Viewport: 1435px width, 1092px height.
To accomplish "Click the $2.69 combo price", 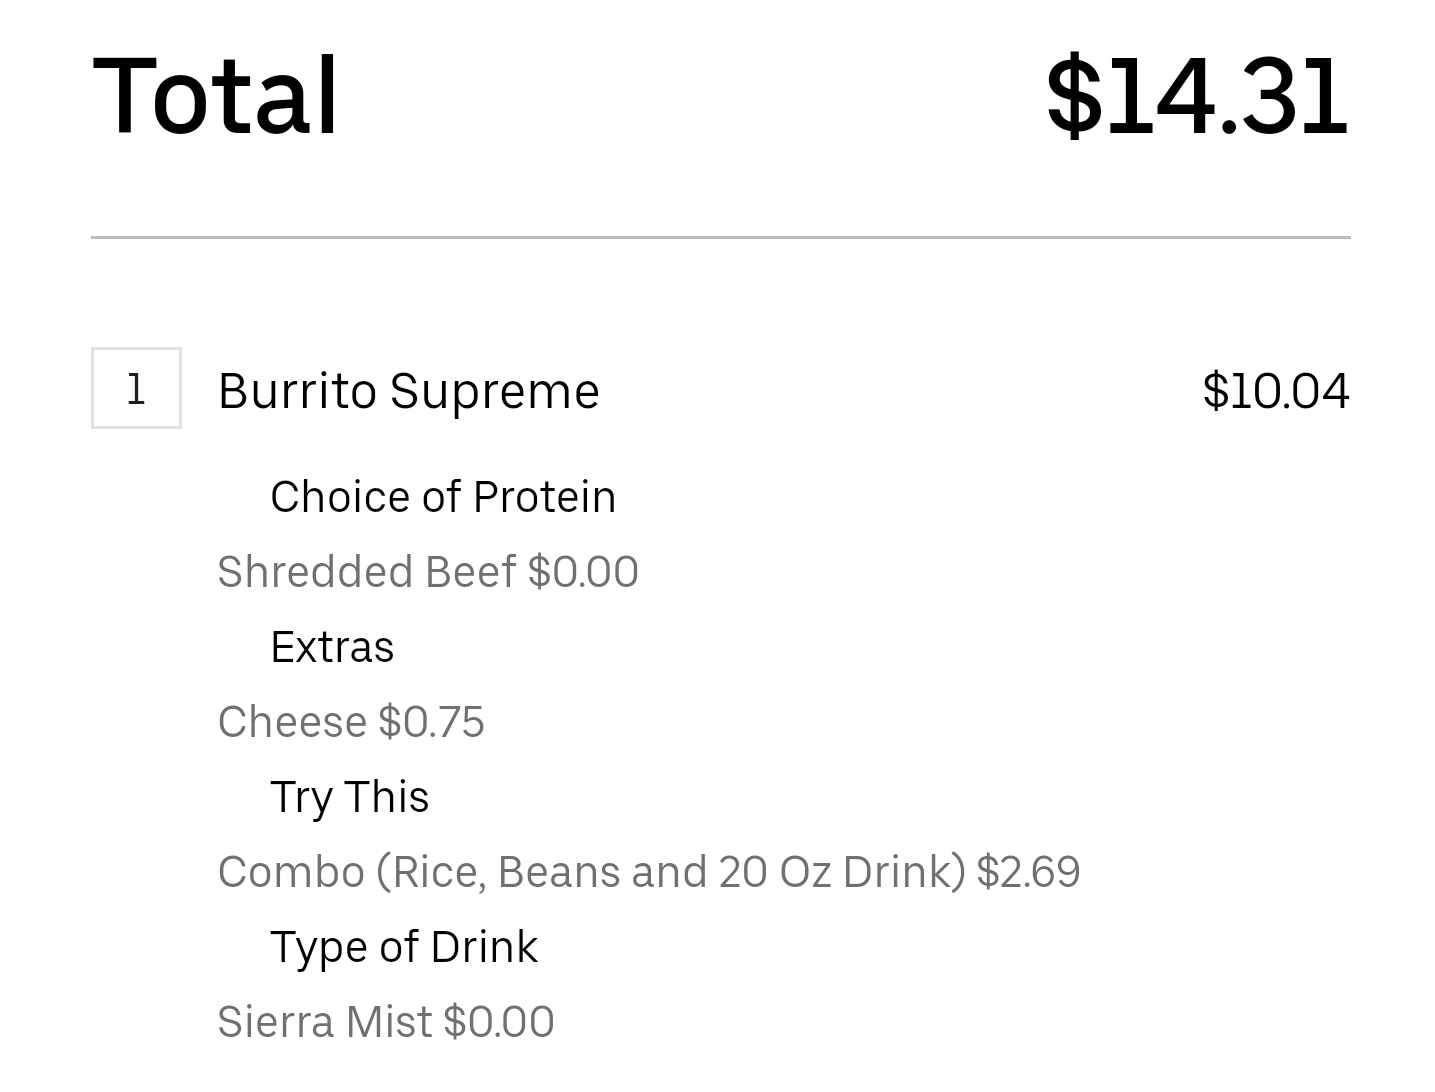I will 1028,872.
